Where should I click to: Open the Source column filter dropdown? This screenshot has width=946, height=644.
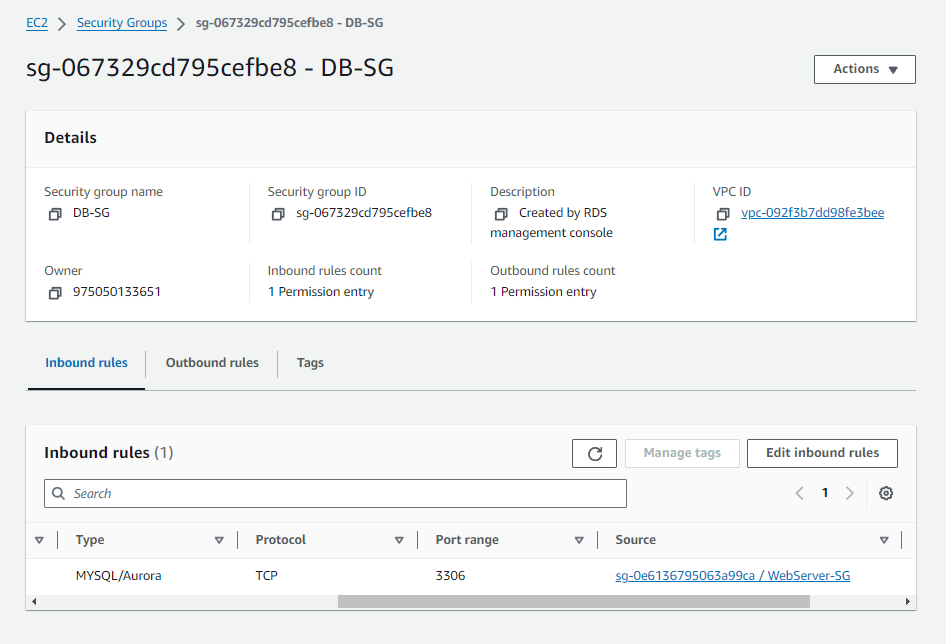pos(884,539)
